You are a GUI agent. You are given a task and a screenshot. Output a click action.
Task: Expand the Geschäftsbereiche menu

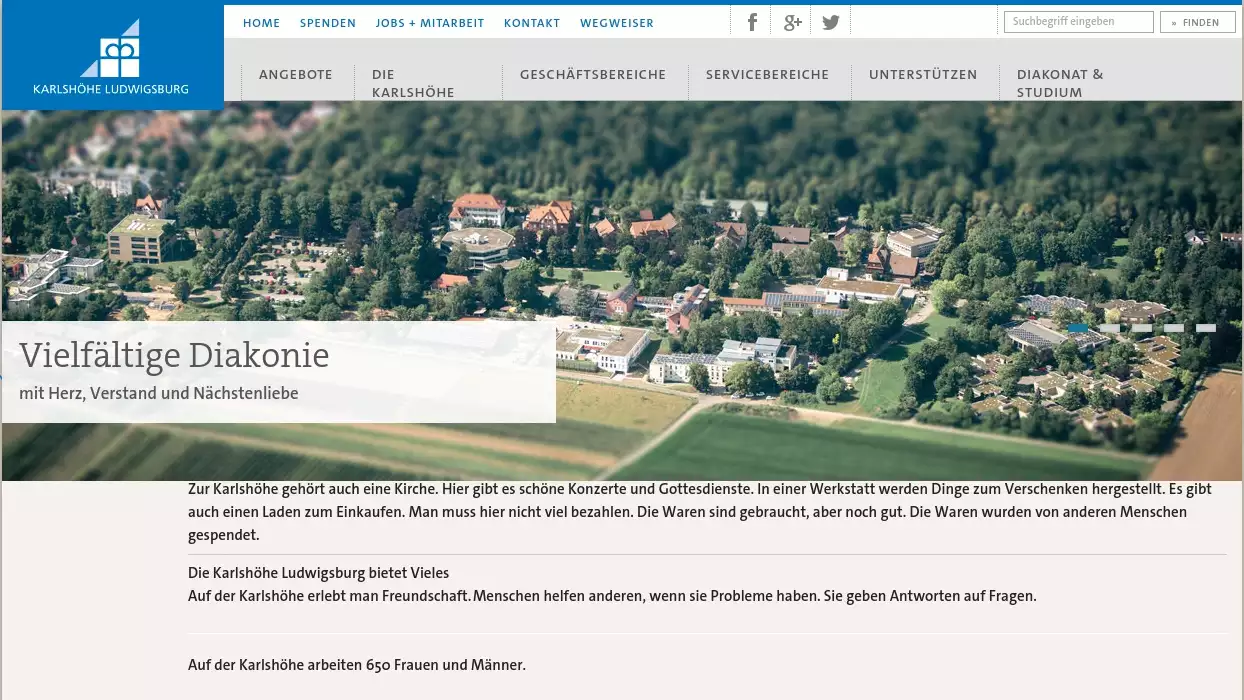click(592, 74)
